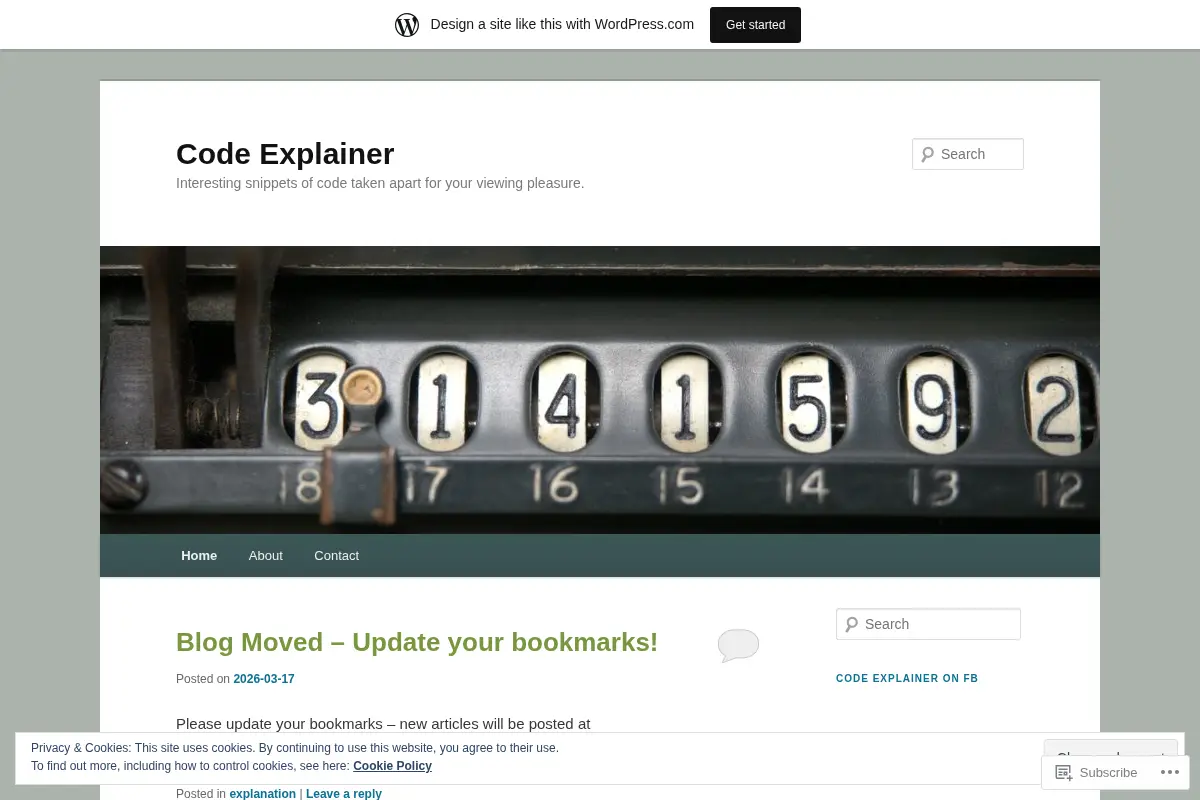Viewport: 1200px width, 800px height.
Task: Open the Blog Moved post title
Action: click(x=417, y=642)
